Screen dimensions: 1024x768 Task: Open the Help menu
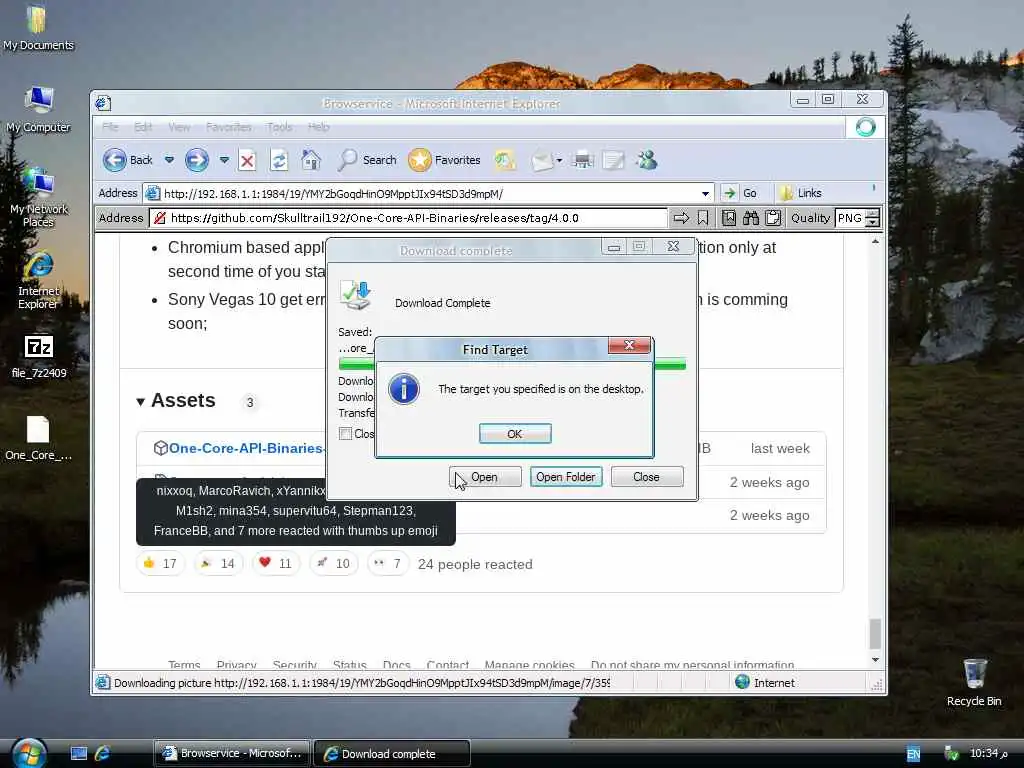coord(319,127)
